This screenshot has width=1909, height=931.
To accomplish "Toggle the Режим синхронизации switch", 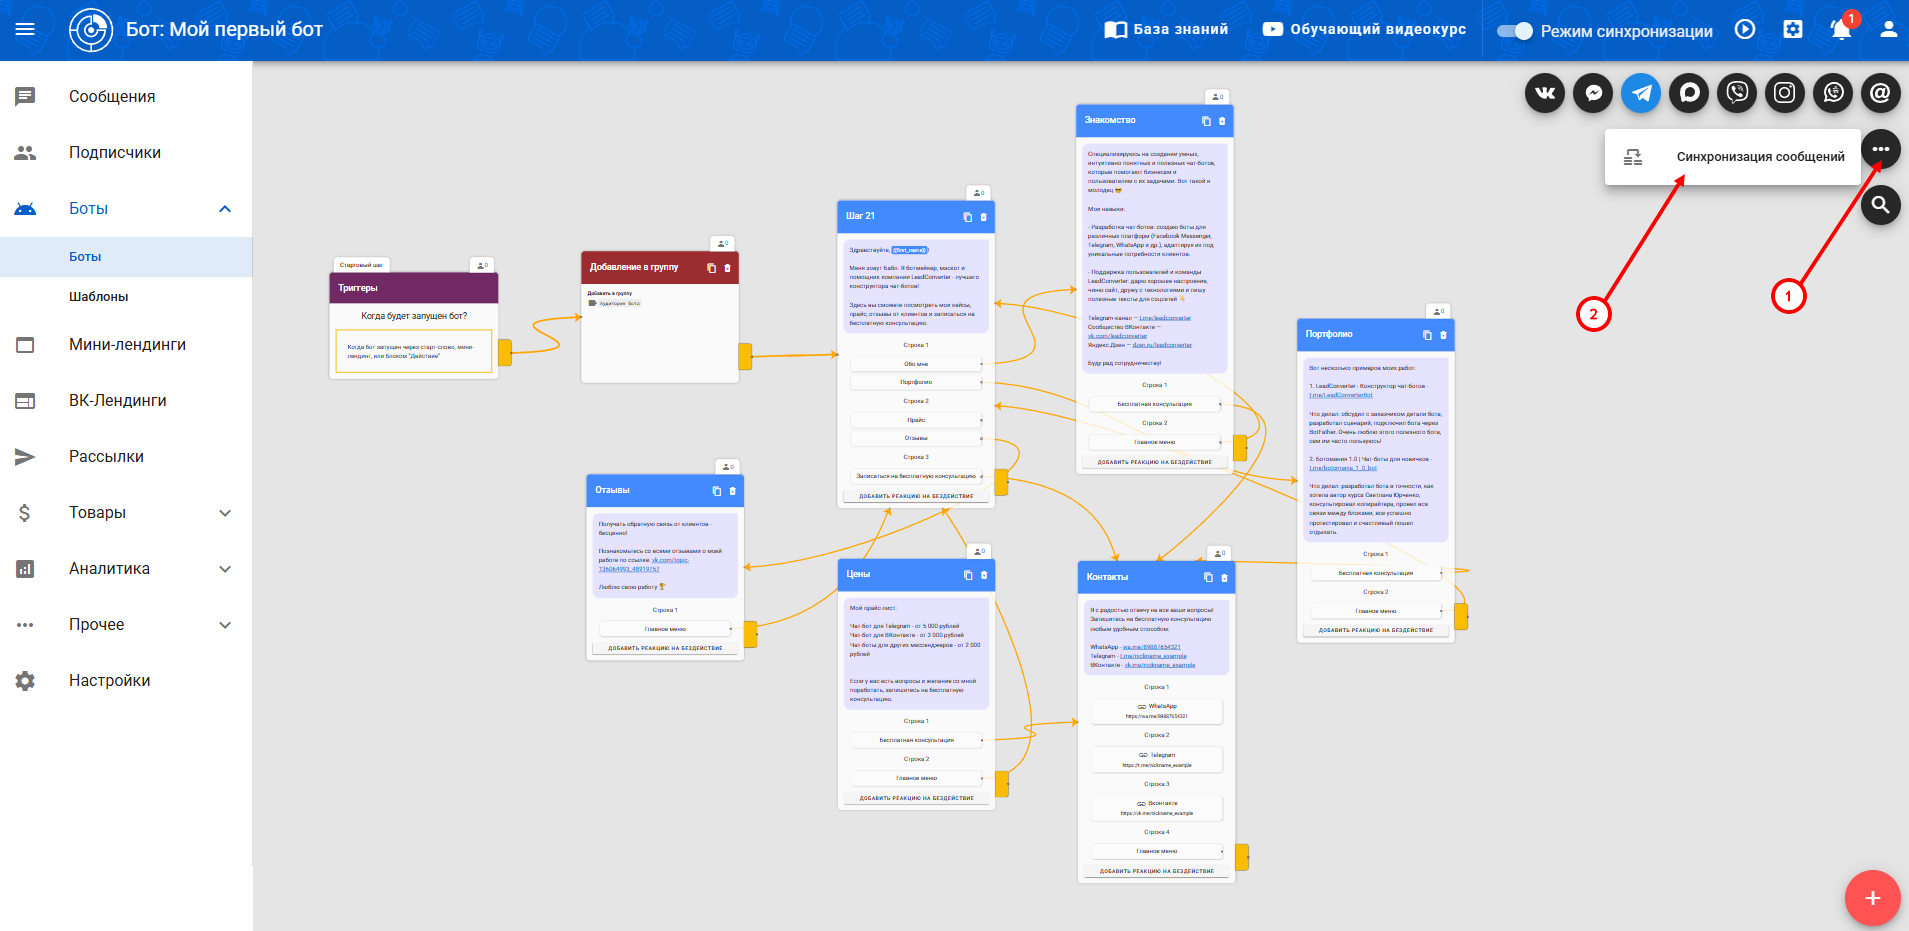I will coord(1514,31).
